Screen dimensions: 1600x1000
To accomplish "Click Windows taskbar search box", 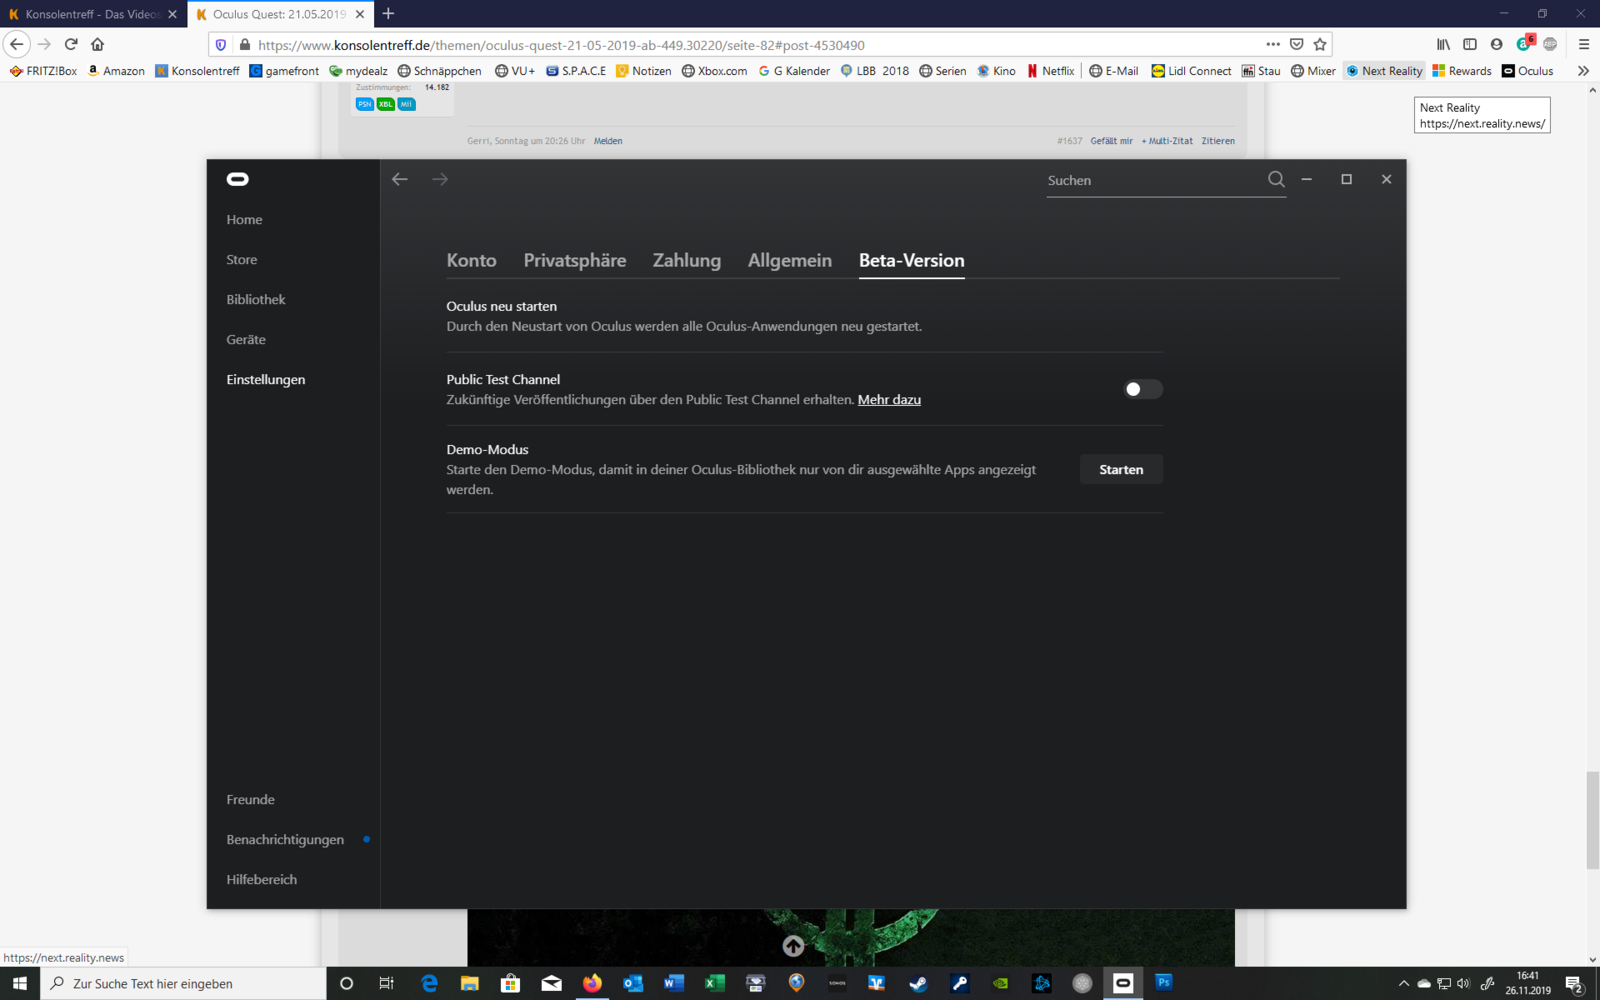I will 183,983.
